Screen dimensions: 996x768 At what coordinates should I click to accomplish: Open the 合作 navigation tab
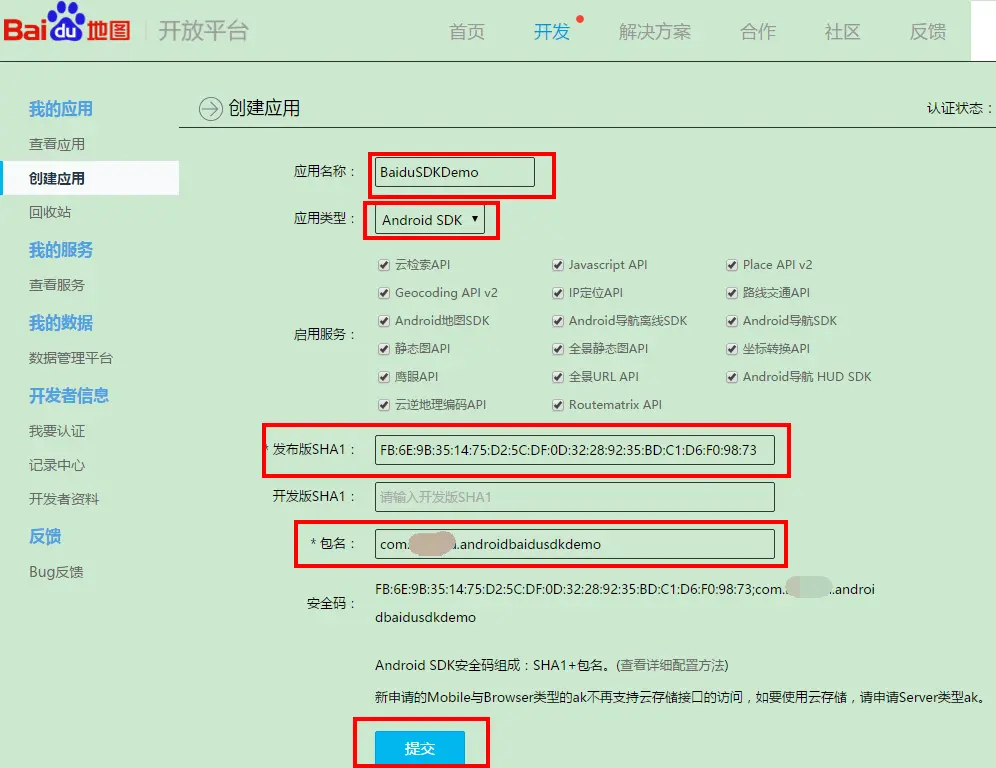click(x=758, y=32)
